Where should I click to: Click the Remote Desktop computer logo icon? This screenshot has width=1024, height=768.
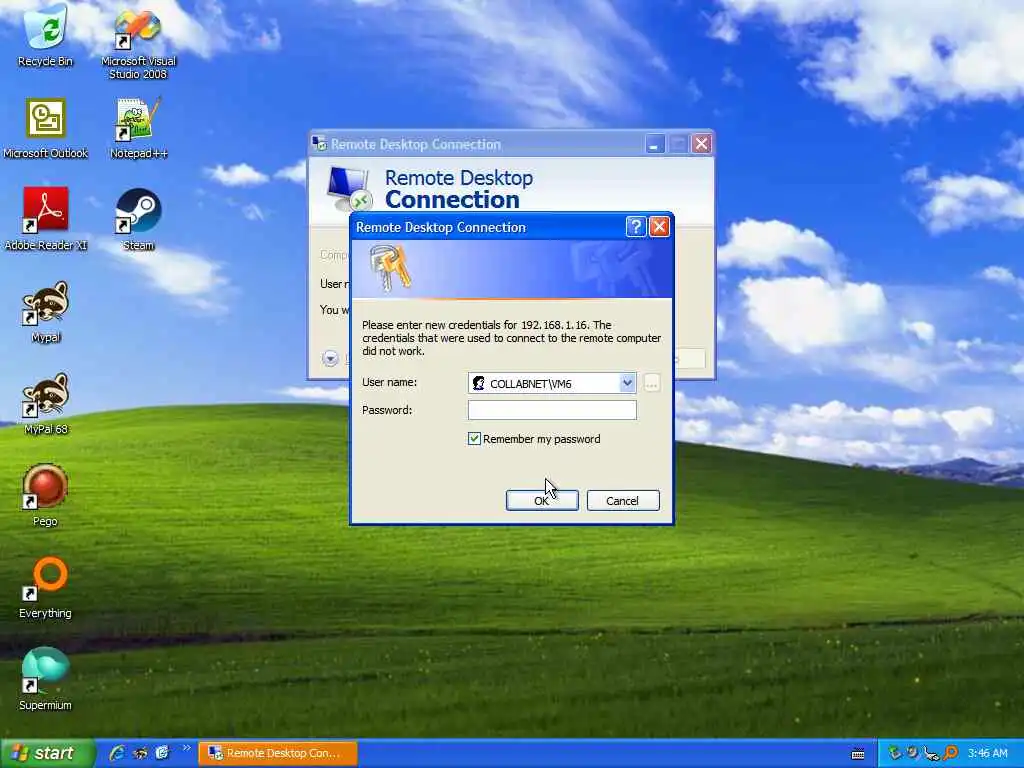click(349, 189)
